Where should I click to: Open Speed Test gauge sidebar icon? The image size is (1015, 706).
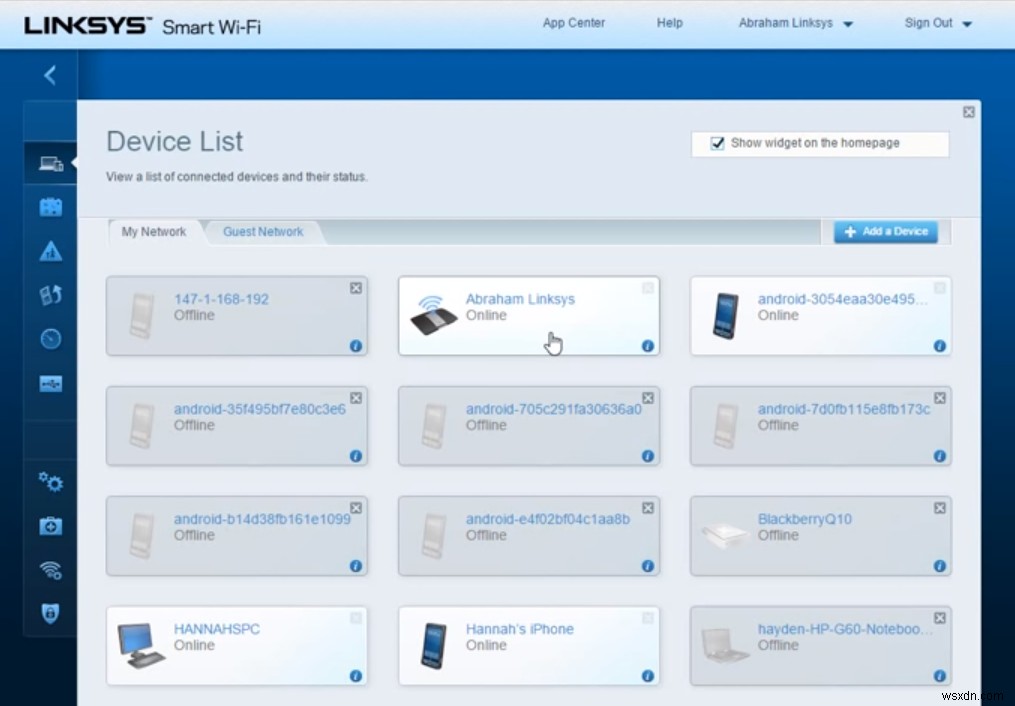pyautogui.click(x=50, y=338)
